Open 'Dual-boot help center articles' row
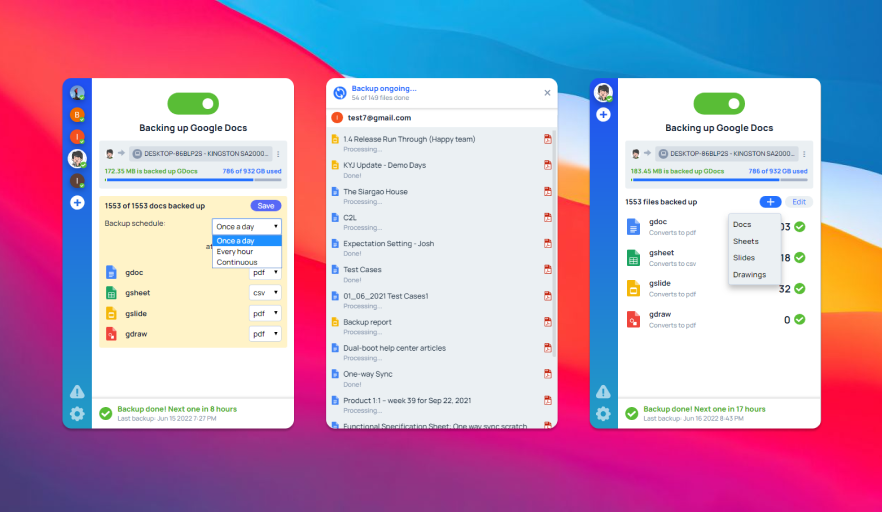The width and height of the screenshot is (882, 512). click(x=440, y=352)
